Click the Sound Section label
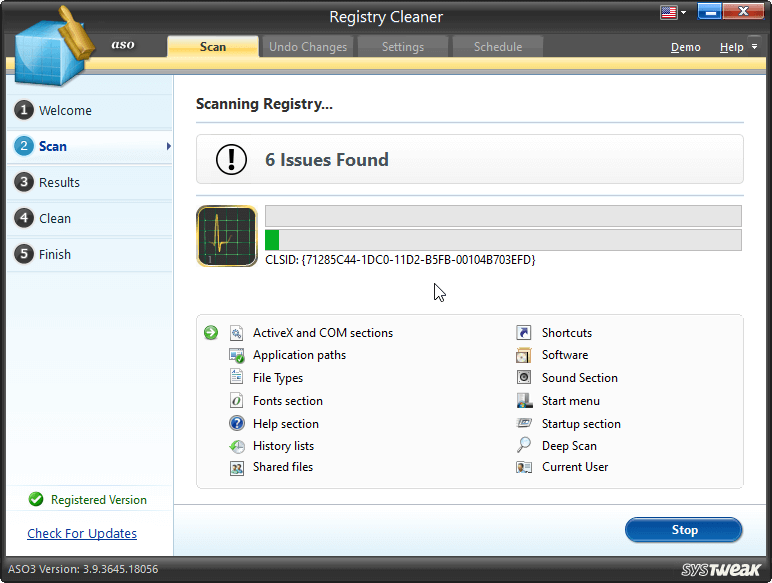 (x=579, y=378)
